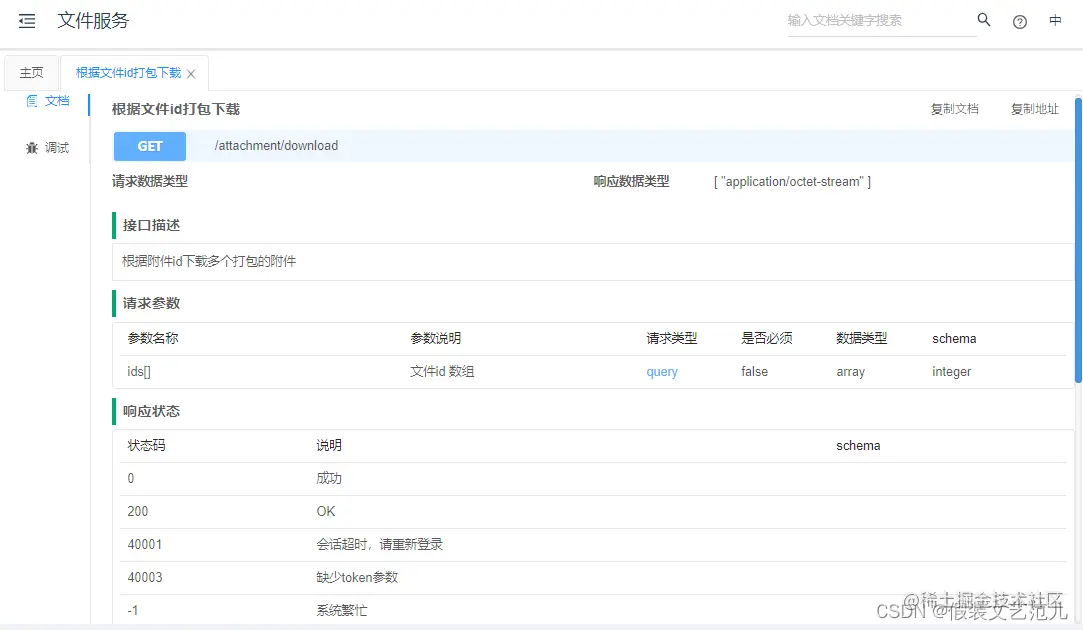This screenshot has height=630, width=1083.
Task: Click the 调试 bug icon
Action: pyautogui.click(x=32, y=148)
